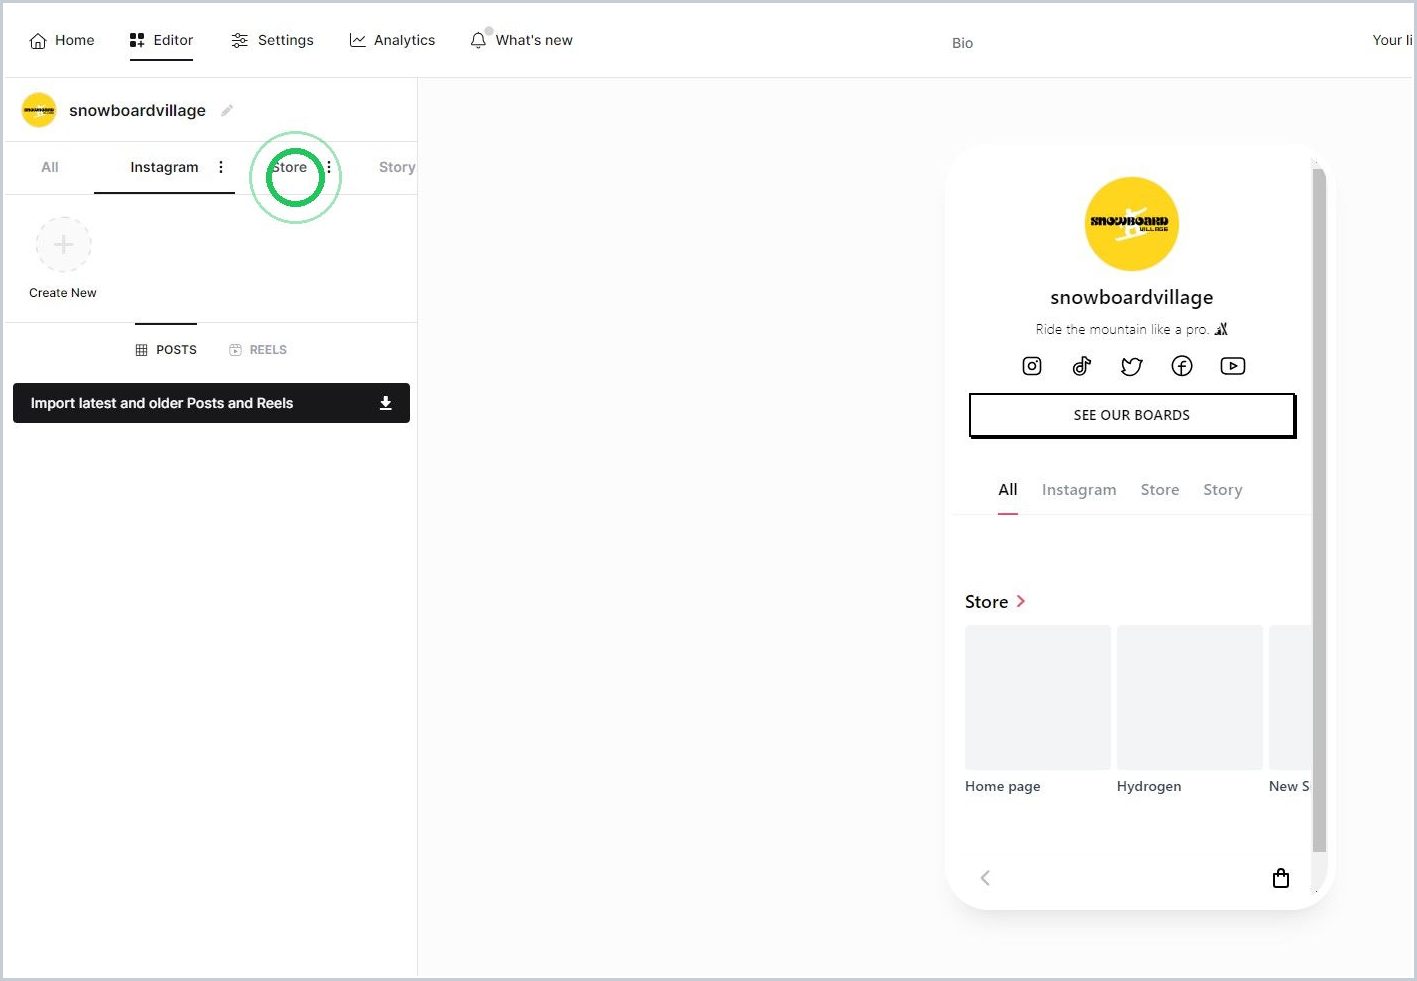Open the Instagram tab options menu
The width and height of the screenshot is (1417, 981).
click(221, 167)
